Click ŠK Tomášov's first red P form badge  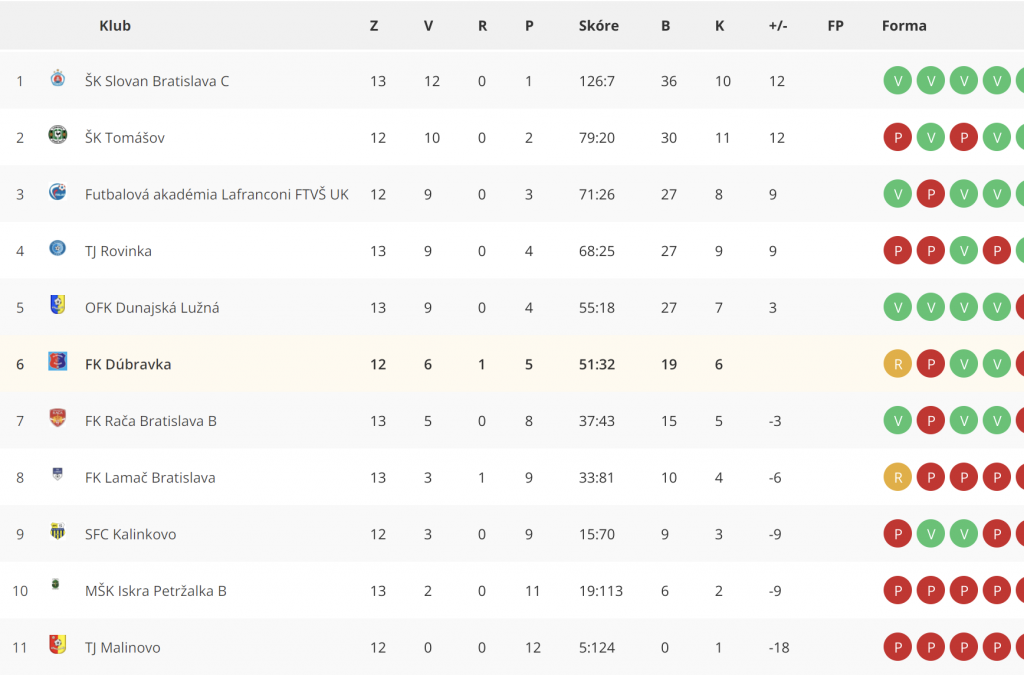pos(897,138)
